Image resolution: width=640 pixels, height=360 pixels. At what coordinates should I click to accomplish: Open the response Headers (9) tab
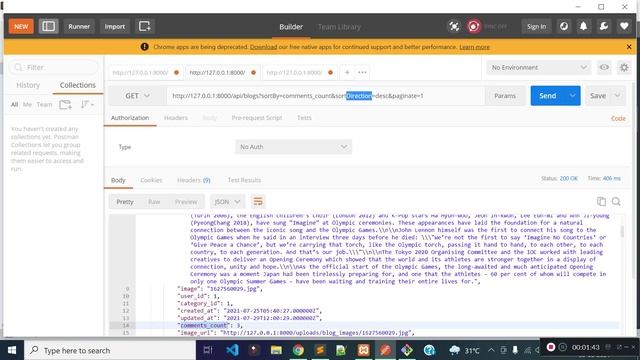pos(193,180)
